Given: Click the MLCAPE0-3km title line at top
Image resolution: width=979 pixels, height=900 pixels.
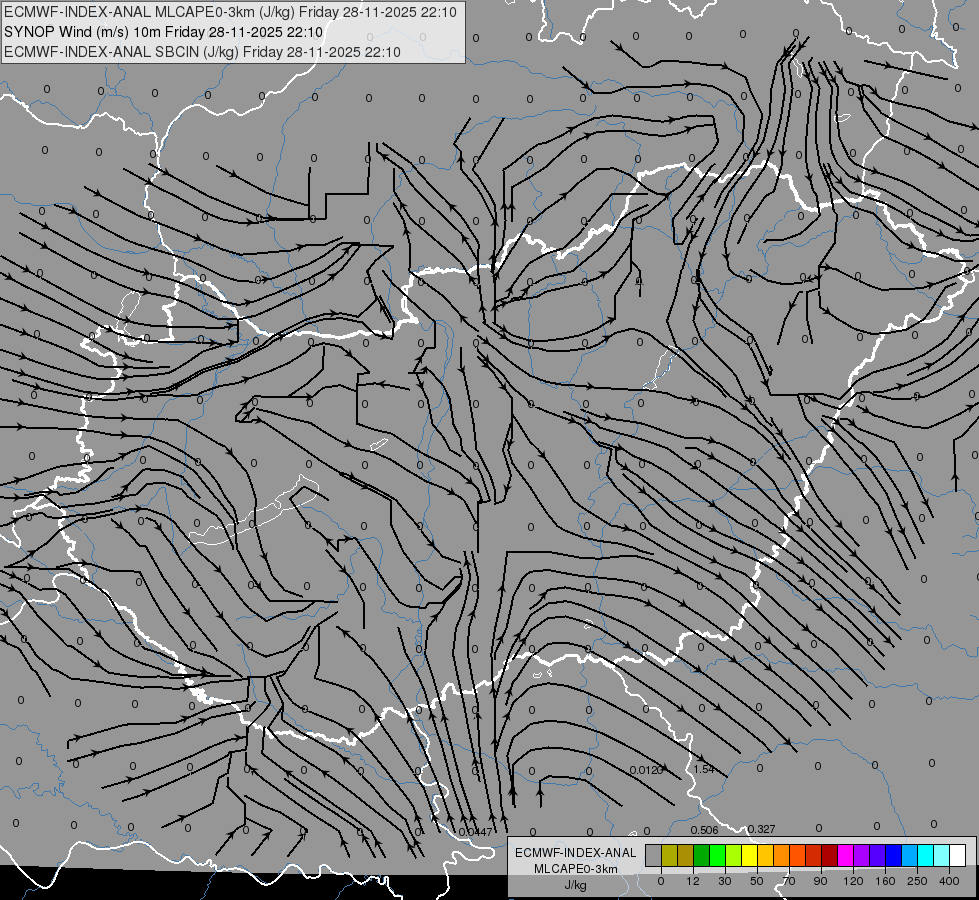Looking at the screenshot, I should pos(230,12).
